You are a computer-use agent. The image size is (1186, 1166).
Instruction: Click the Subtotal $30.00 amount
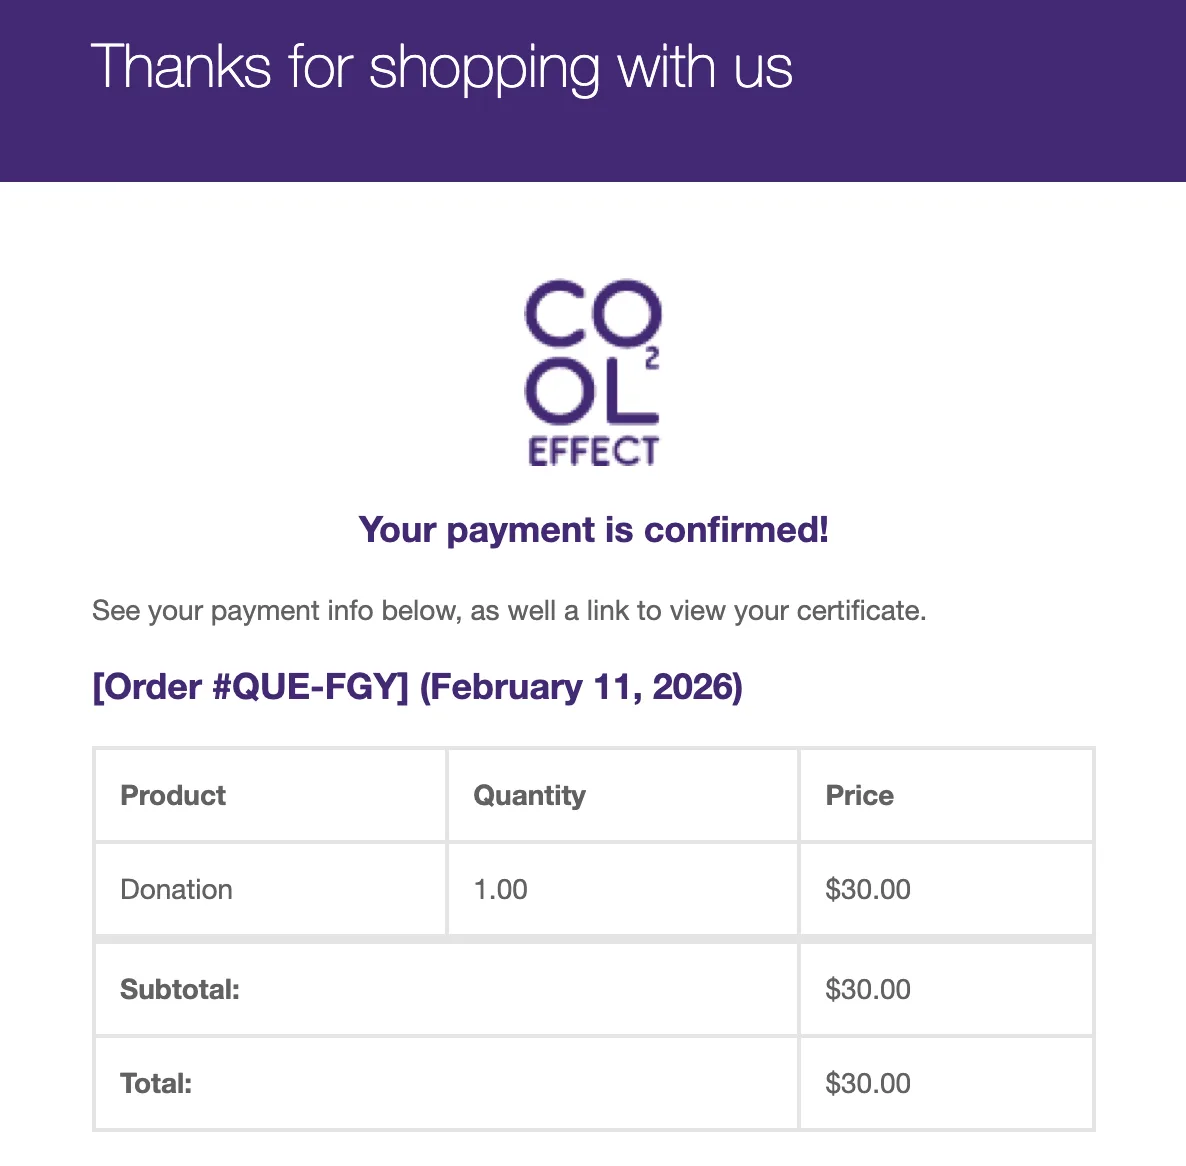coord(867,990)
